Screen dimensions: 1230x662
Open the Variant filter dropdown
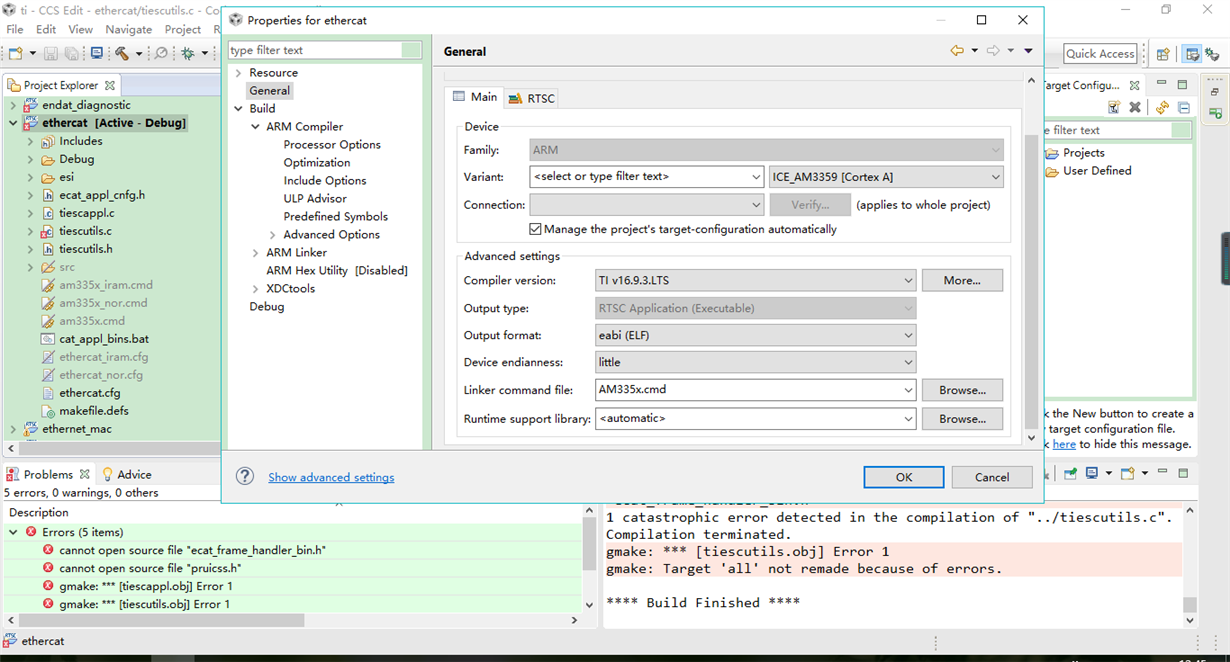(756, 177)
